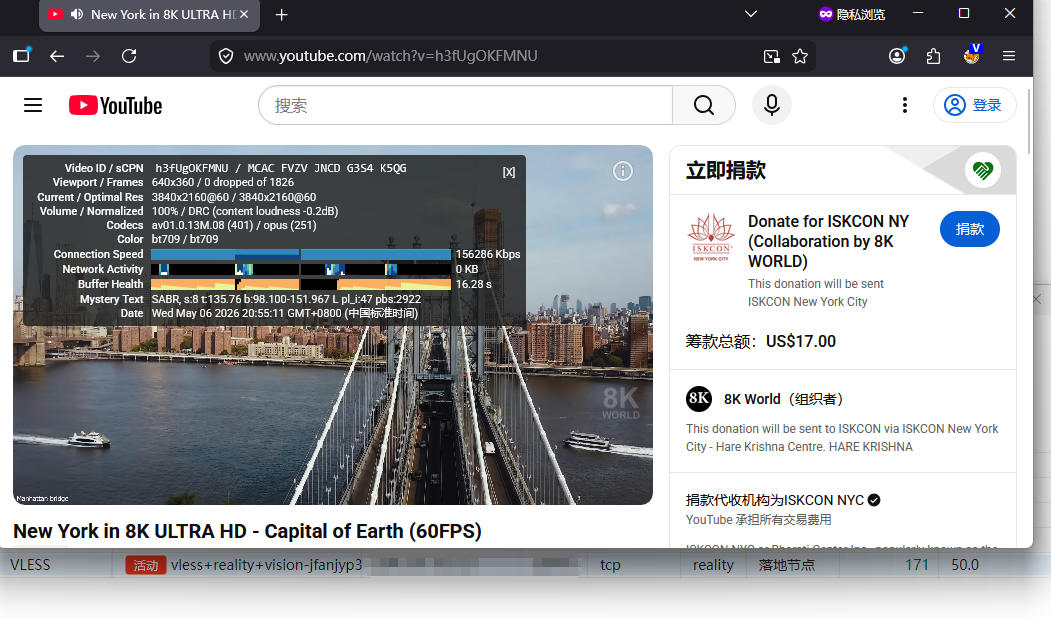
Task: Click the 登录 sign-in button
Action: click(x=974, y=105)
